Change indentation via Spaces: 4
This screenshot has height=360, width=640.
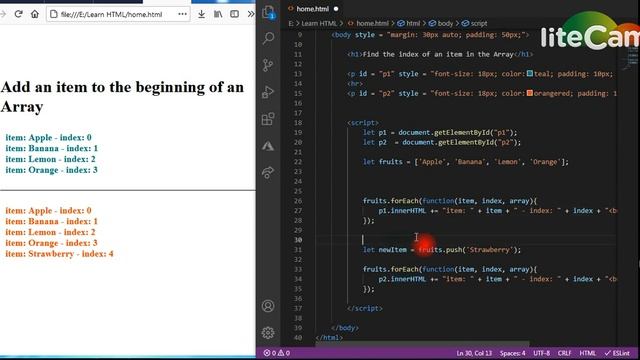pyautogui.click(x=513, y=353)
